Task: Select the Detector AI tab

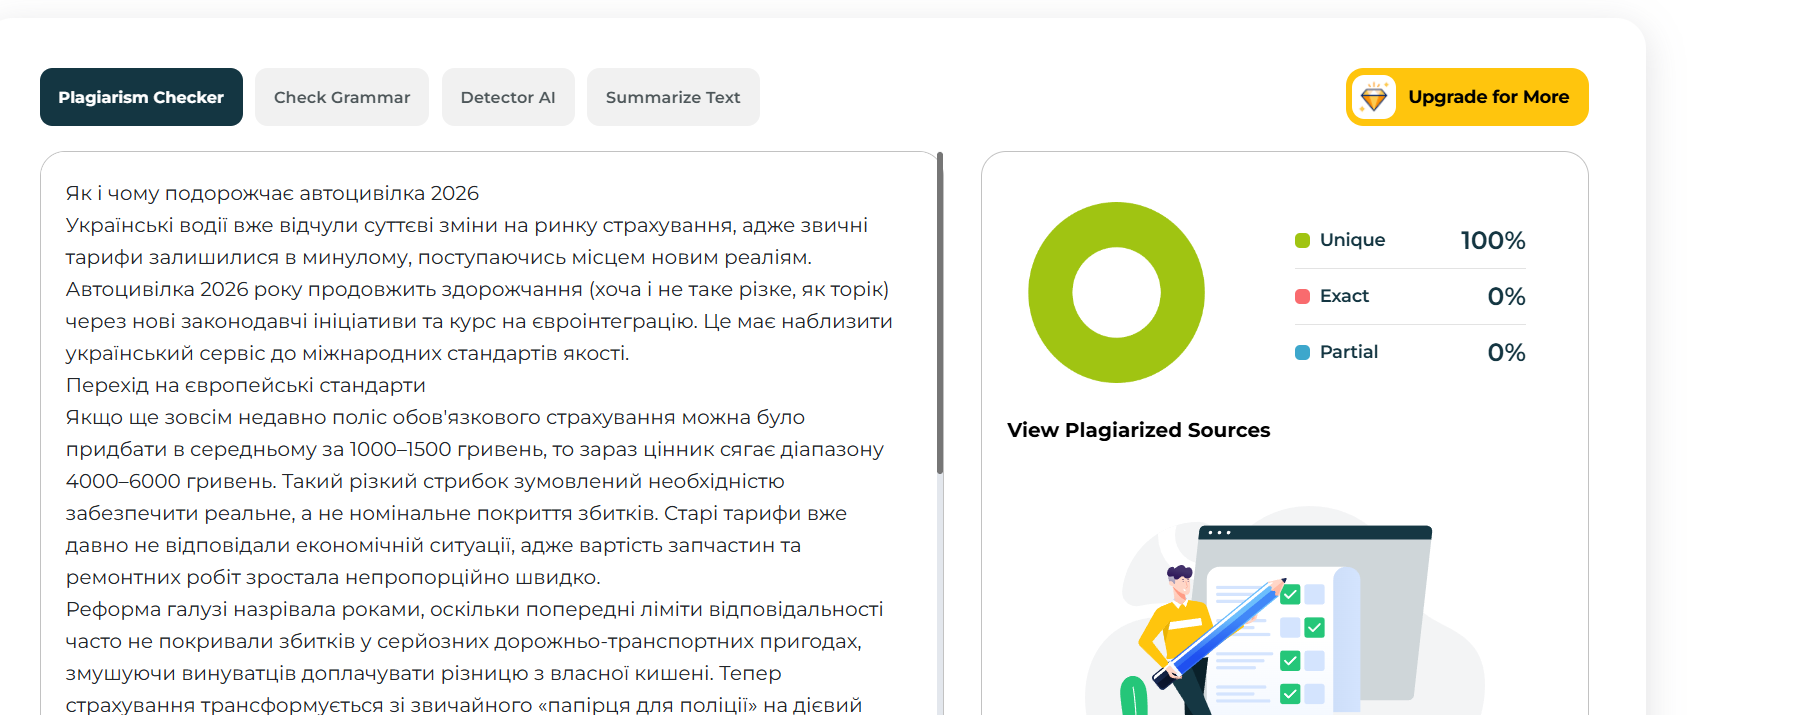Action: coord(508,97)
